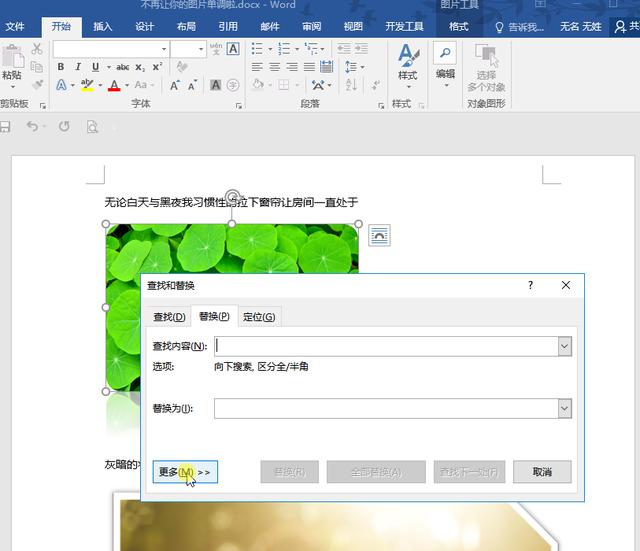Toggle bold formatting
The height and width of the screenshot is (551, 640).
tap(61, 67)
